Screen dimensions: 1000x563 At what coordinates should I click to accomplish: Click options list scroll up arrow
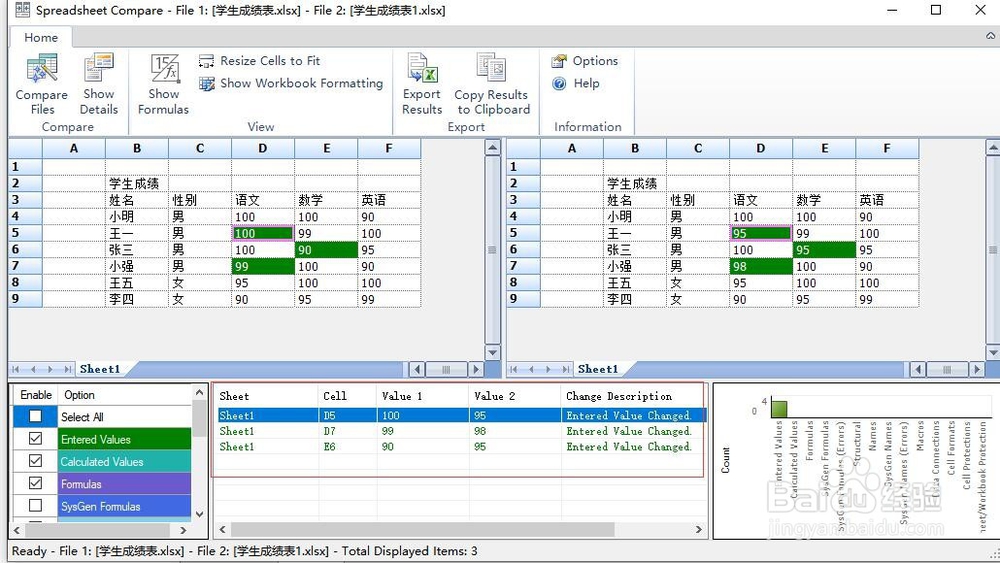(200, 393)
